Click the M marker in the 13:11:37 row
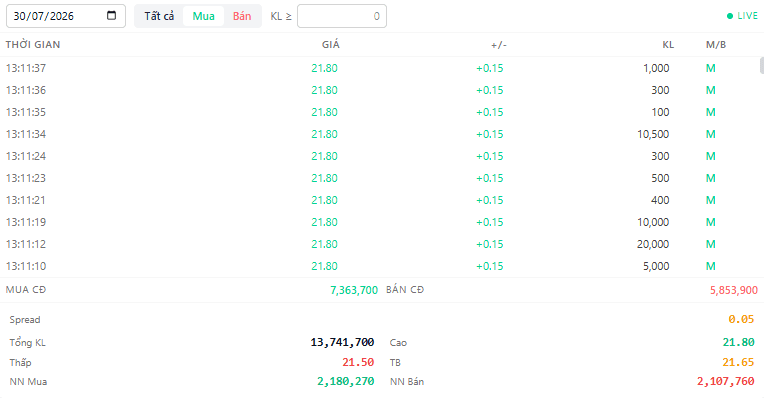764x398 pixels. 711,68
